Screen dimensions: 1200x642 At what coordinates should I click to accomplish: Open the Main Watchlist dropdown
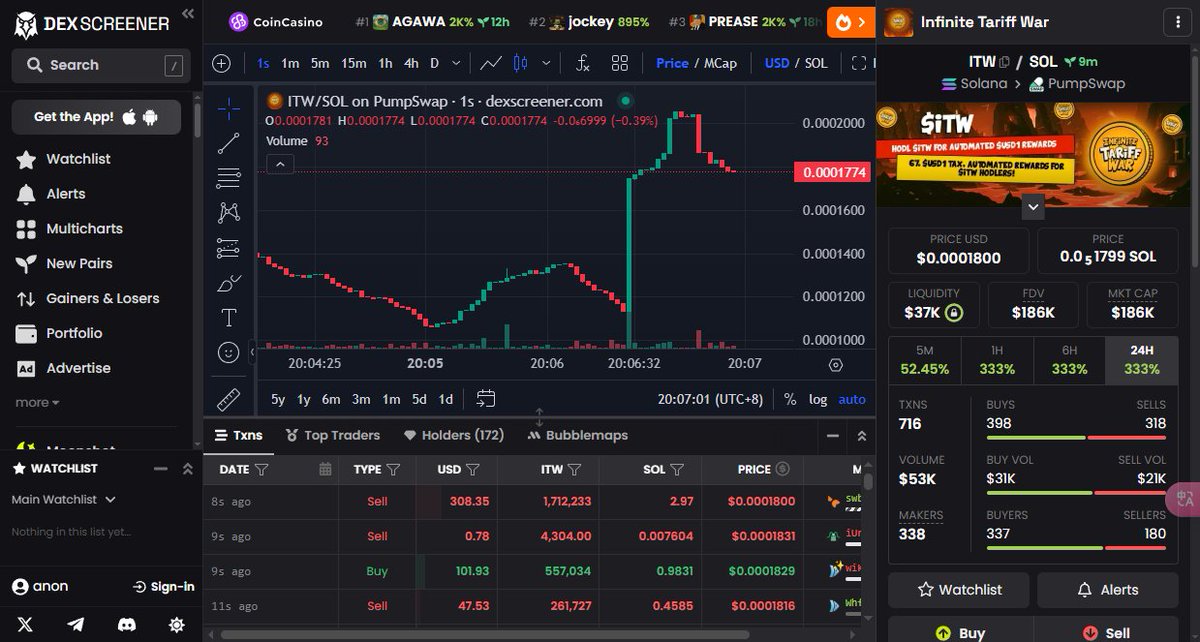coord(63,499)
